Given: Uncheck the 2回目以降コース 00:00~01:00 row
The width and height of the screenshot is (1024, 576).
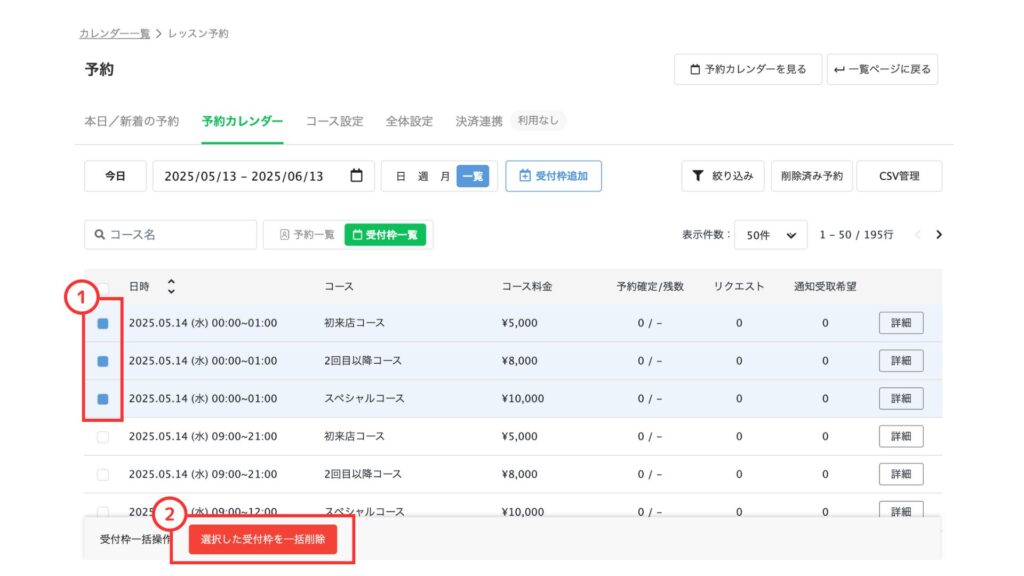Looking at the screenshot, I should 103,361.
